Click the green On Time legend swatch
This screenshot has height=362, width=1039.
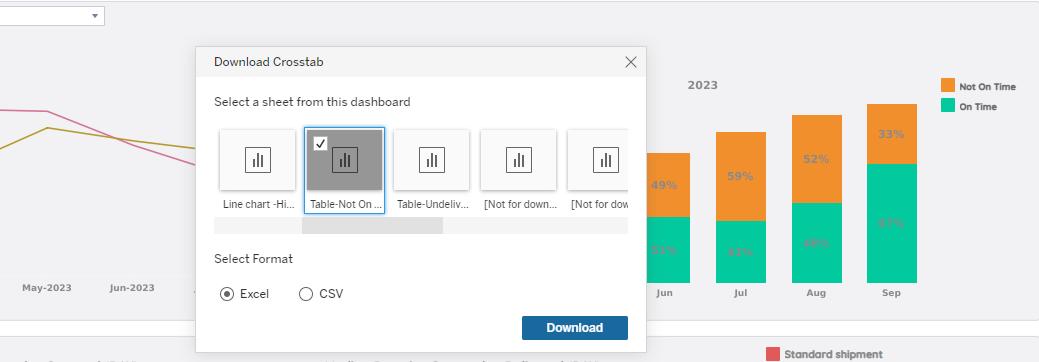[948, 105]
